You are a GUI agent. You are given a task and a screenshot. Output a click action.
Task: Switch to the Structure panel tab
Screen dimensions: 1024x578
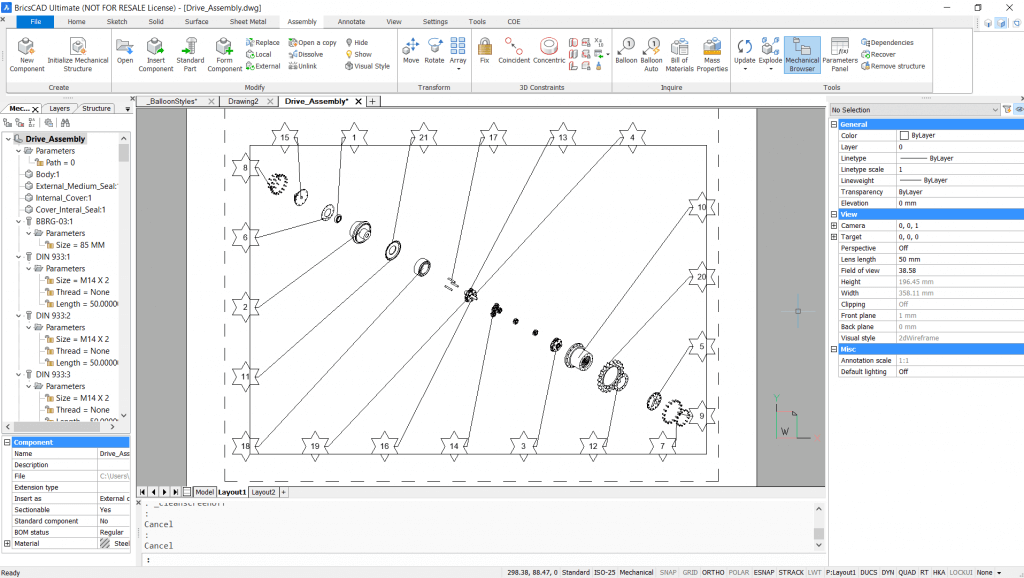(x=96, y=108)
